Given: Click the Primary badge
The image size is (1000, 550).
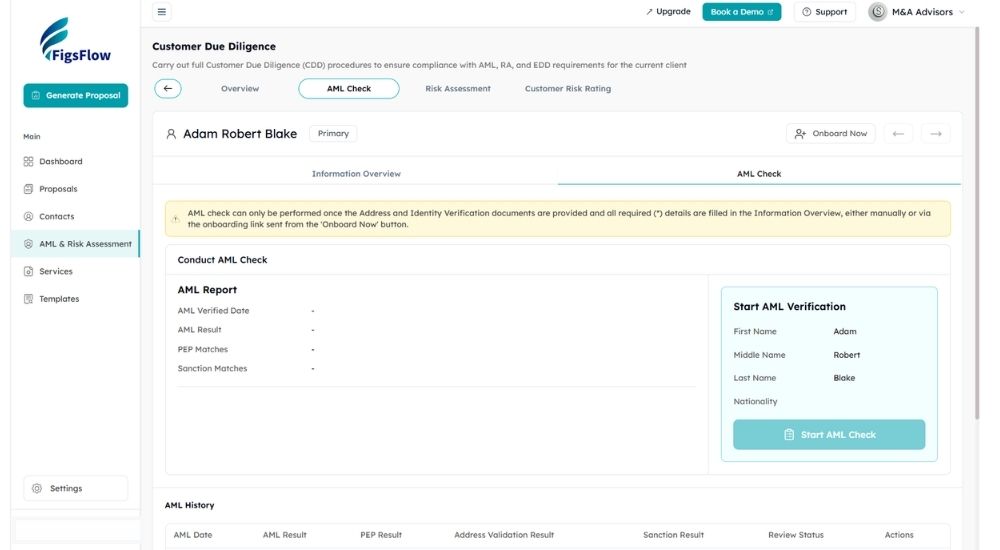Looking at the screenshot, I should (x=333, y=133).
